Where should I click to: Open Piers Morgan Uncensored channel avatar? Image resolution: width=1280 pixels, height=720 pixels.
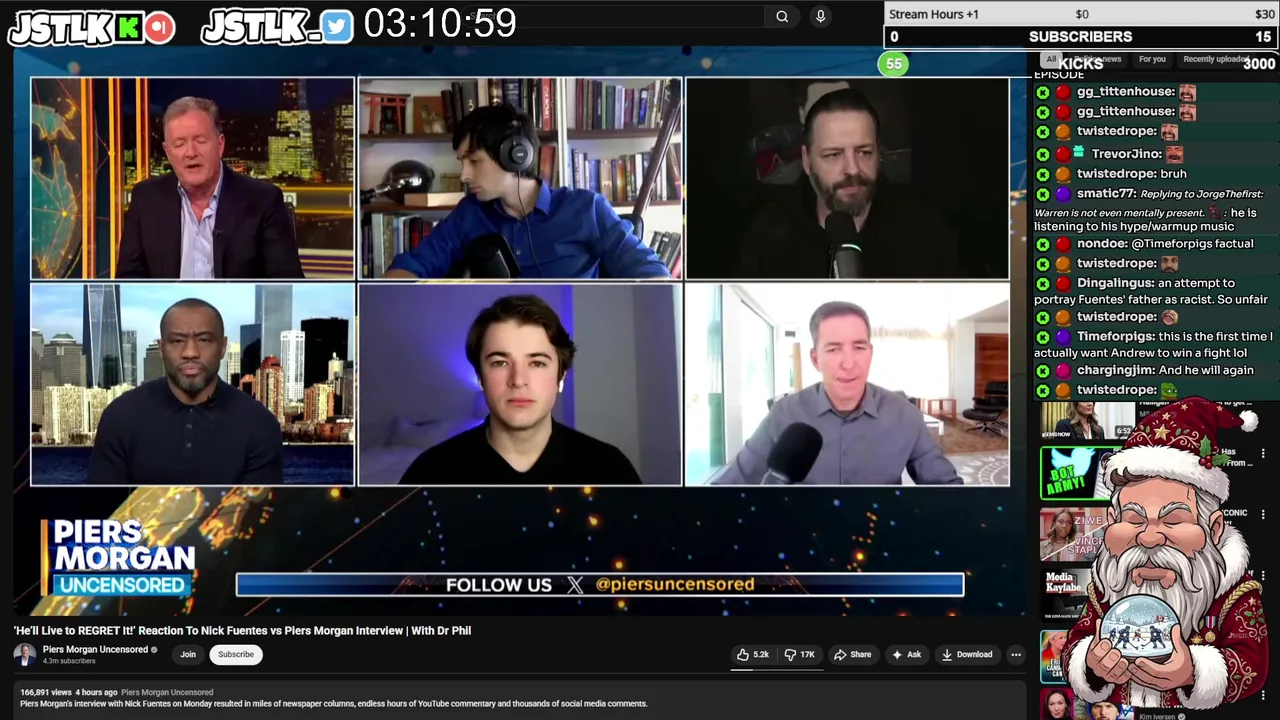point(25,654)
